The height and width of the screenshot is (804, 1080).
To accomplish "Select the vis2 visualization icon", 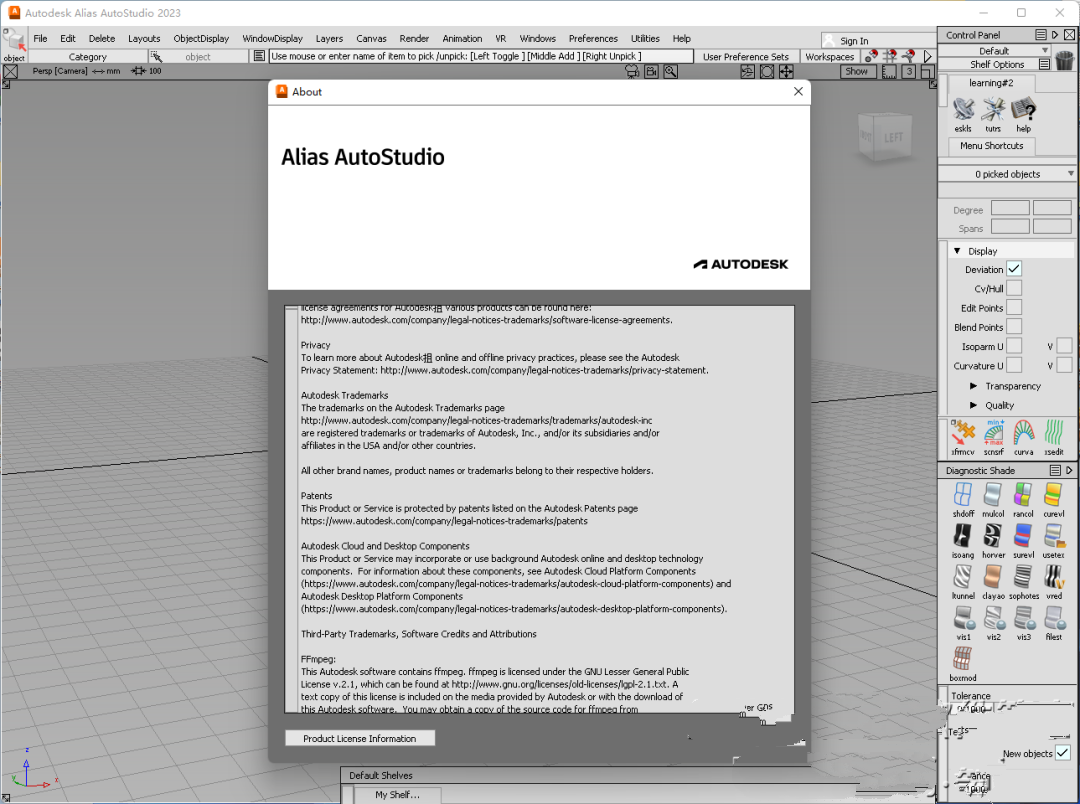I will (993, 618).
